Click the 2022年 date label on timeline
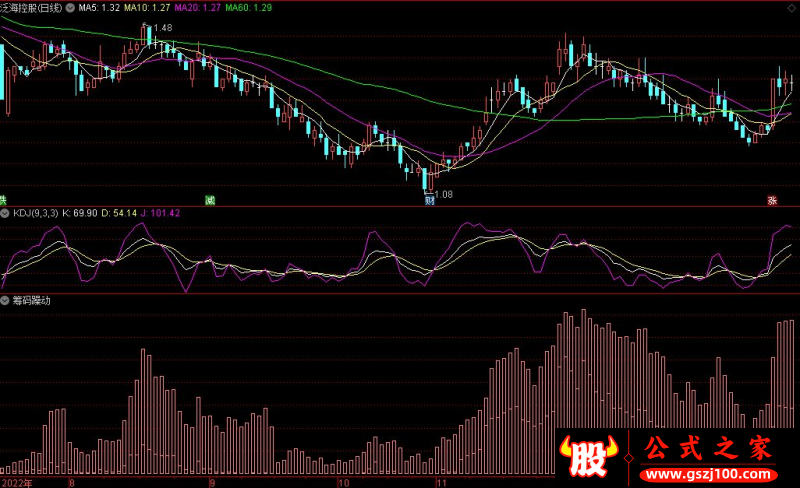Image resolution: width=800 pixels, height=488 pixels. coord(16,481)
